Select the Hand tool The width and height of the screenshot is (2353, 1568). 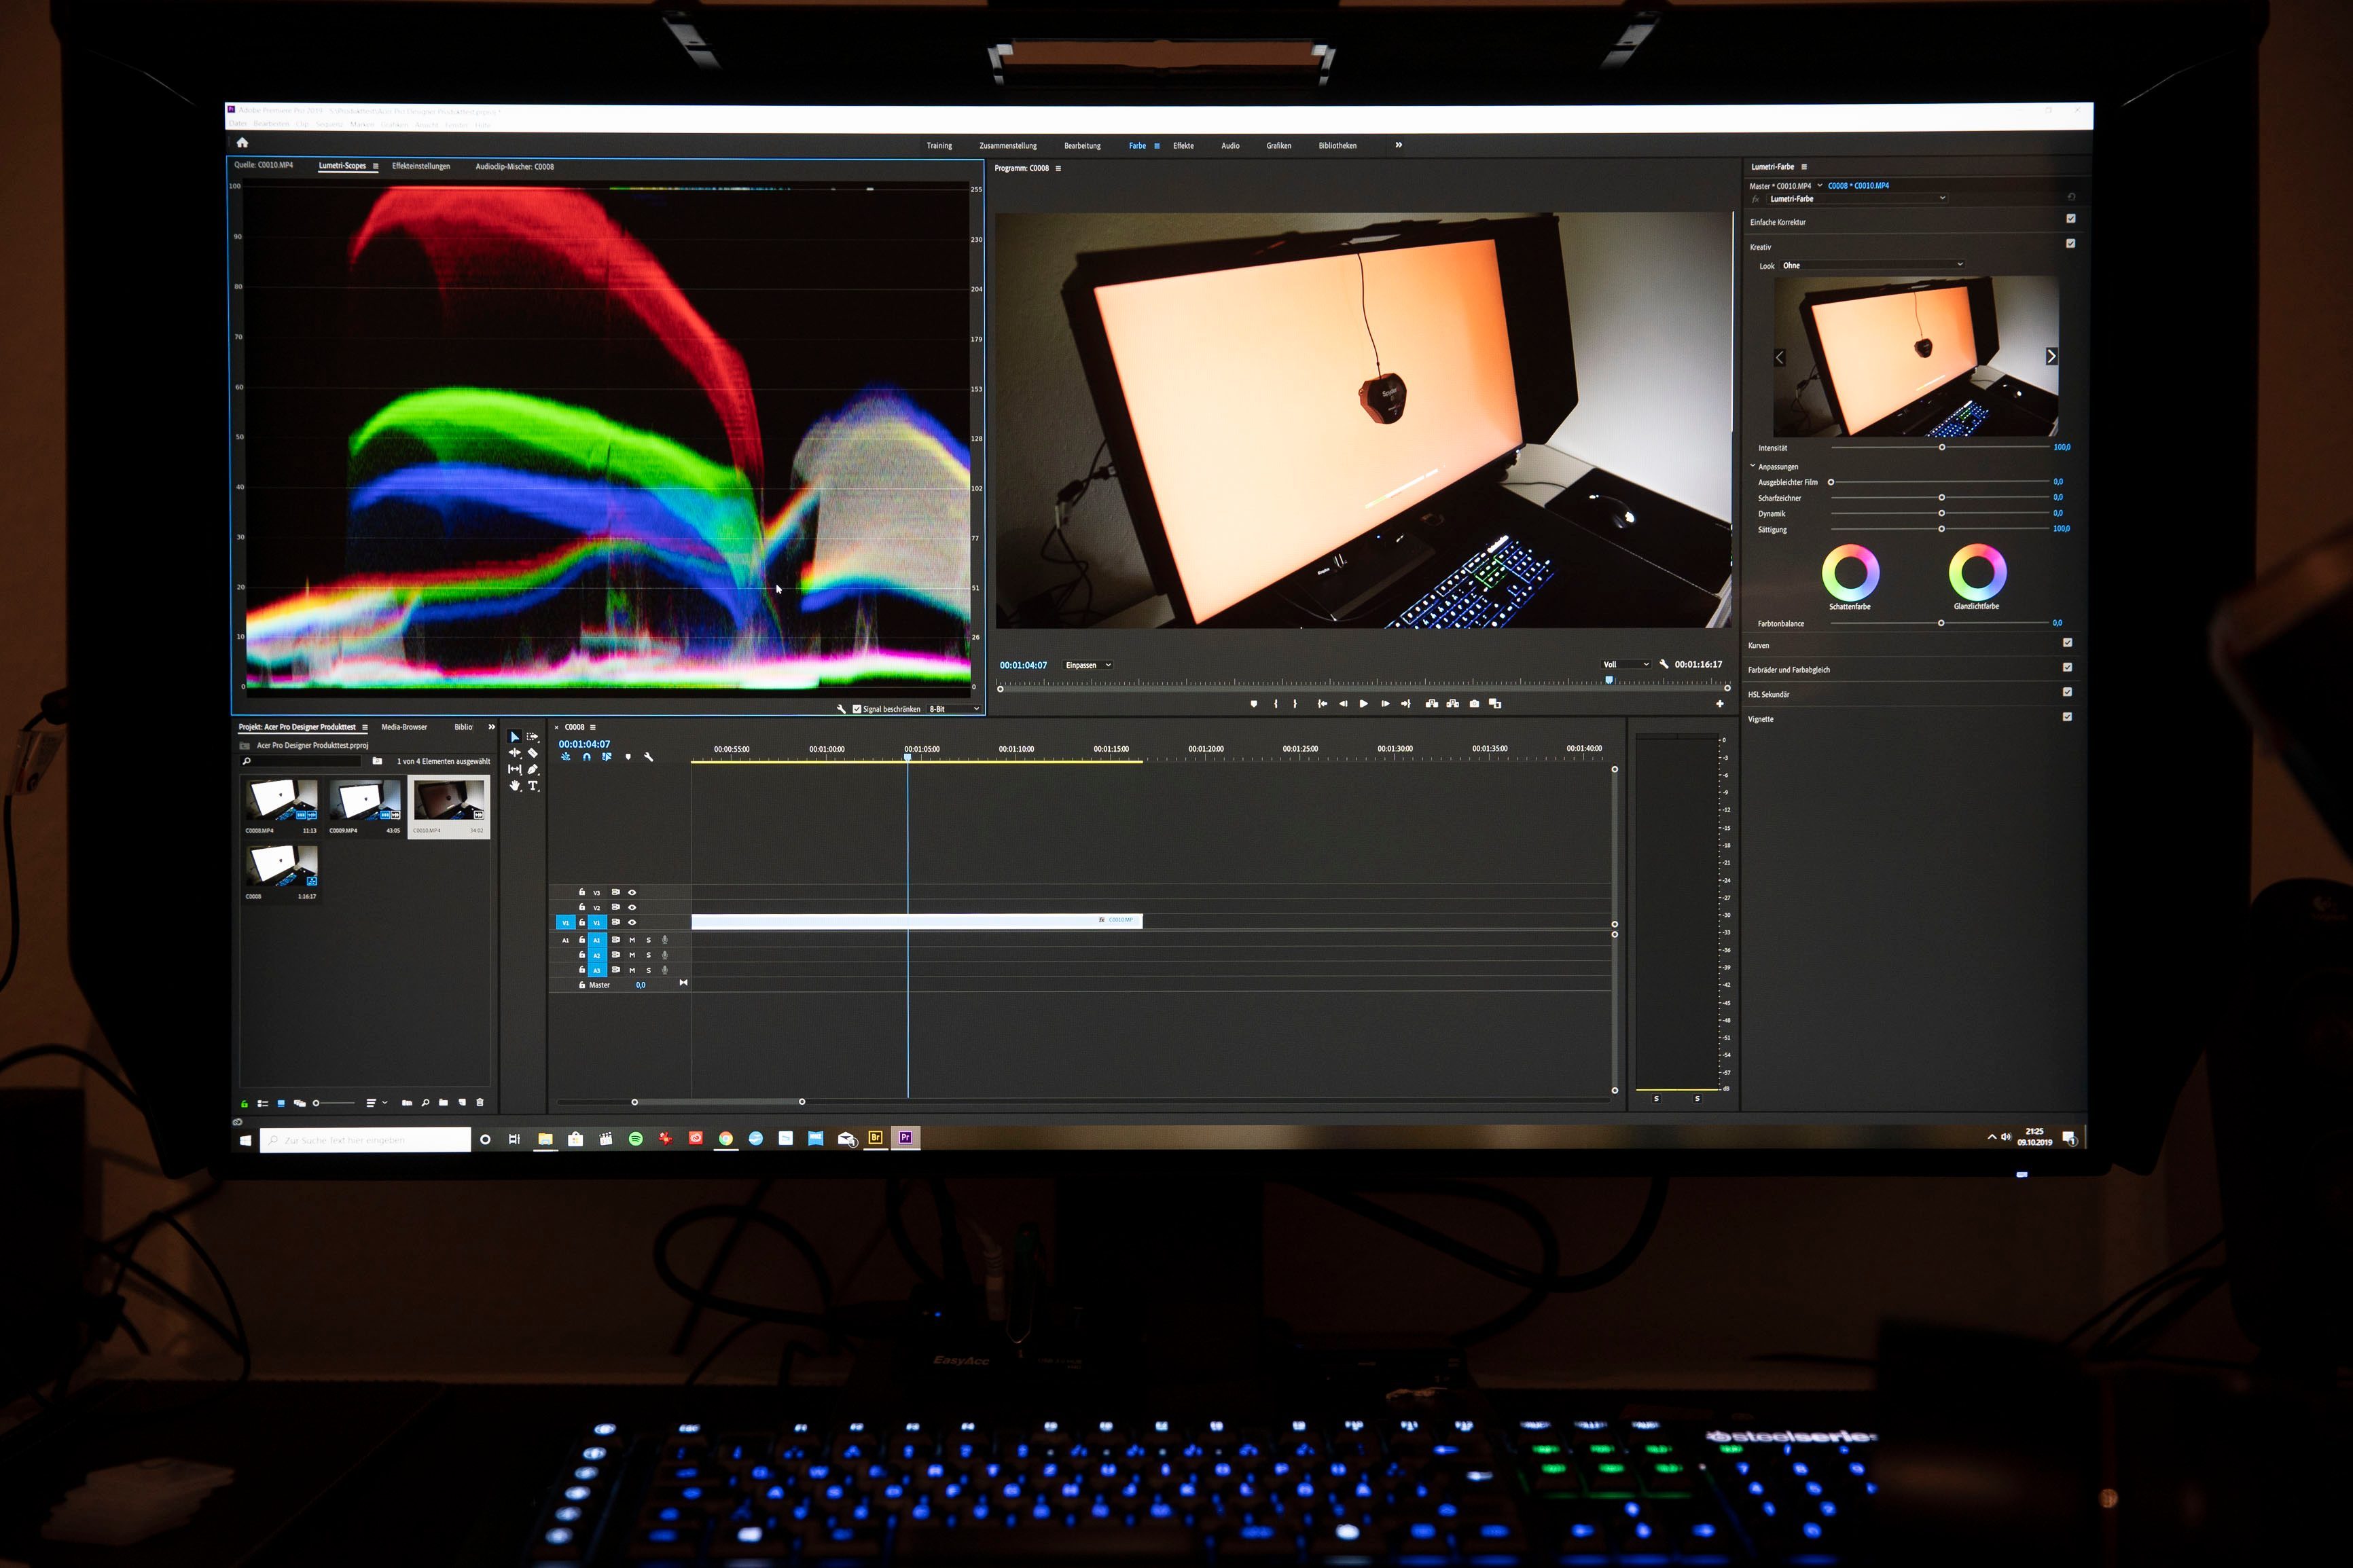tap(515, 786)
